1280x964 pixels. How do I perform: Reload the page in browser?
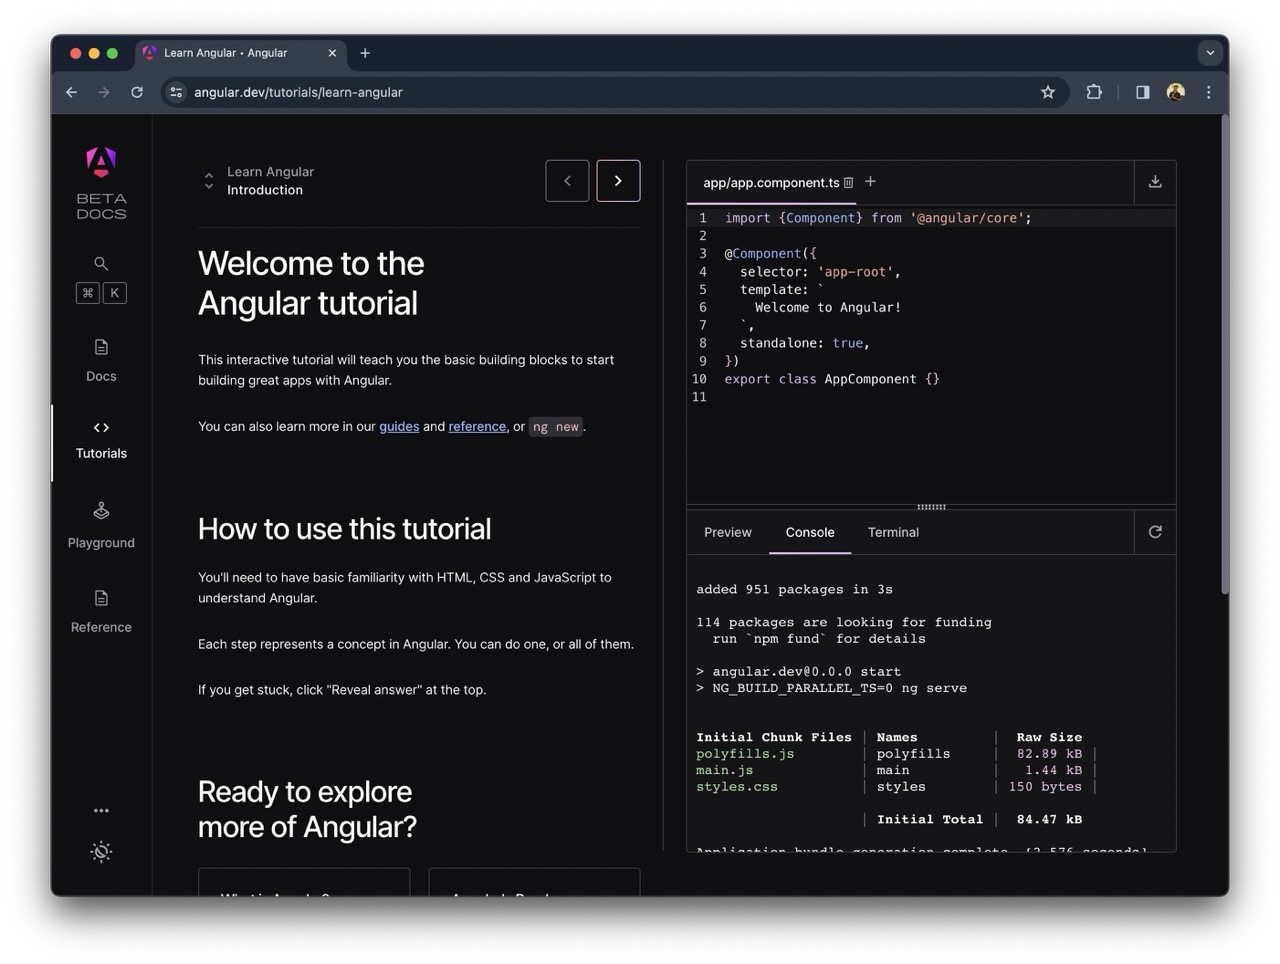click(x=137, y=92)
